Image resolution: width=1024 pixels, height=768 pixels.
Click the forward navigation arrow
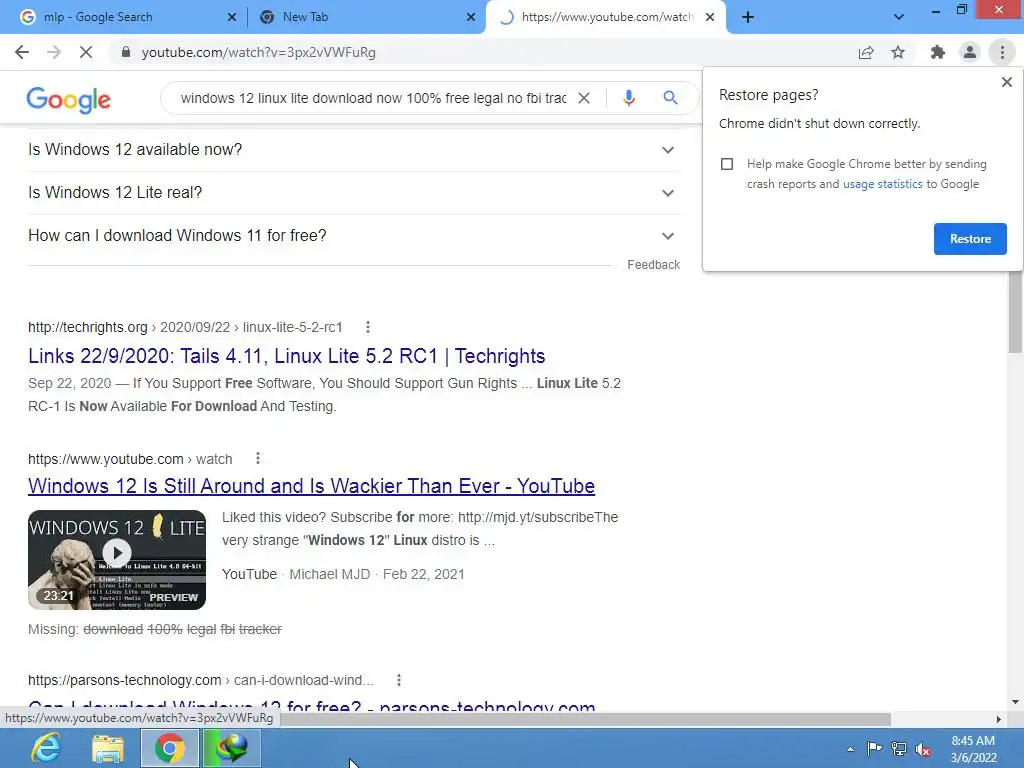coord(54,52)
